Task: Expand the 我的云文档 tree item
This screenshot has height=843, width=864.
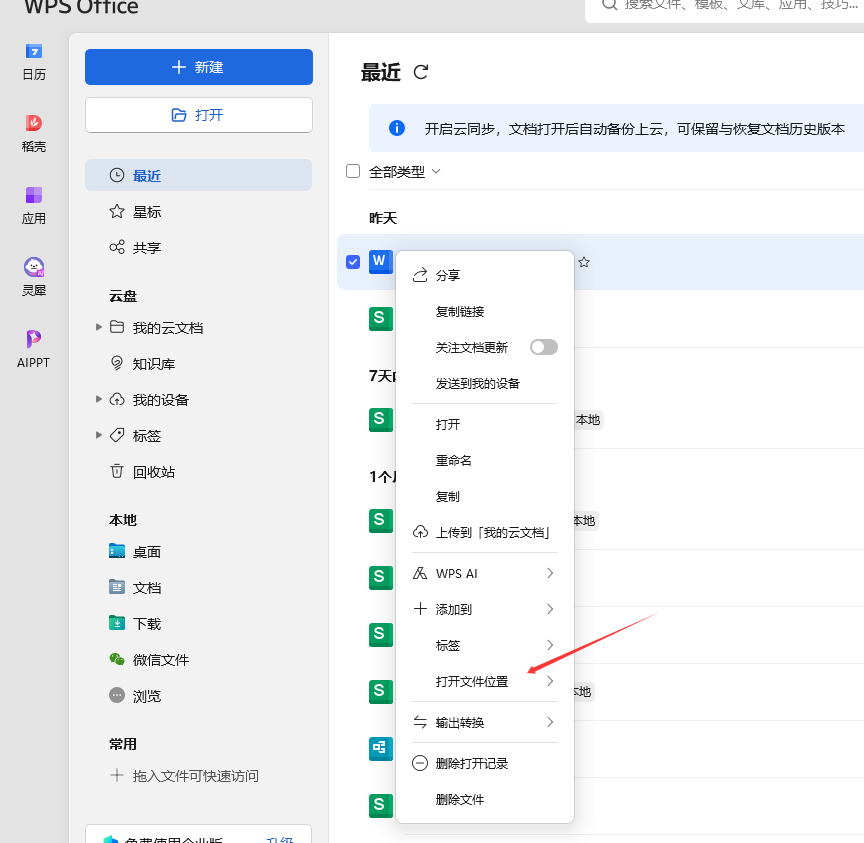Action: coord(98,326)
